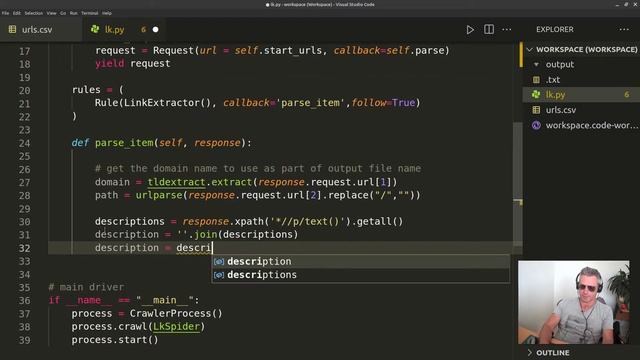Click variable icon beside descriptions suggestion
The width and height of the screenshot is (640, 360).
[219, 275]
